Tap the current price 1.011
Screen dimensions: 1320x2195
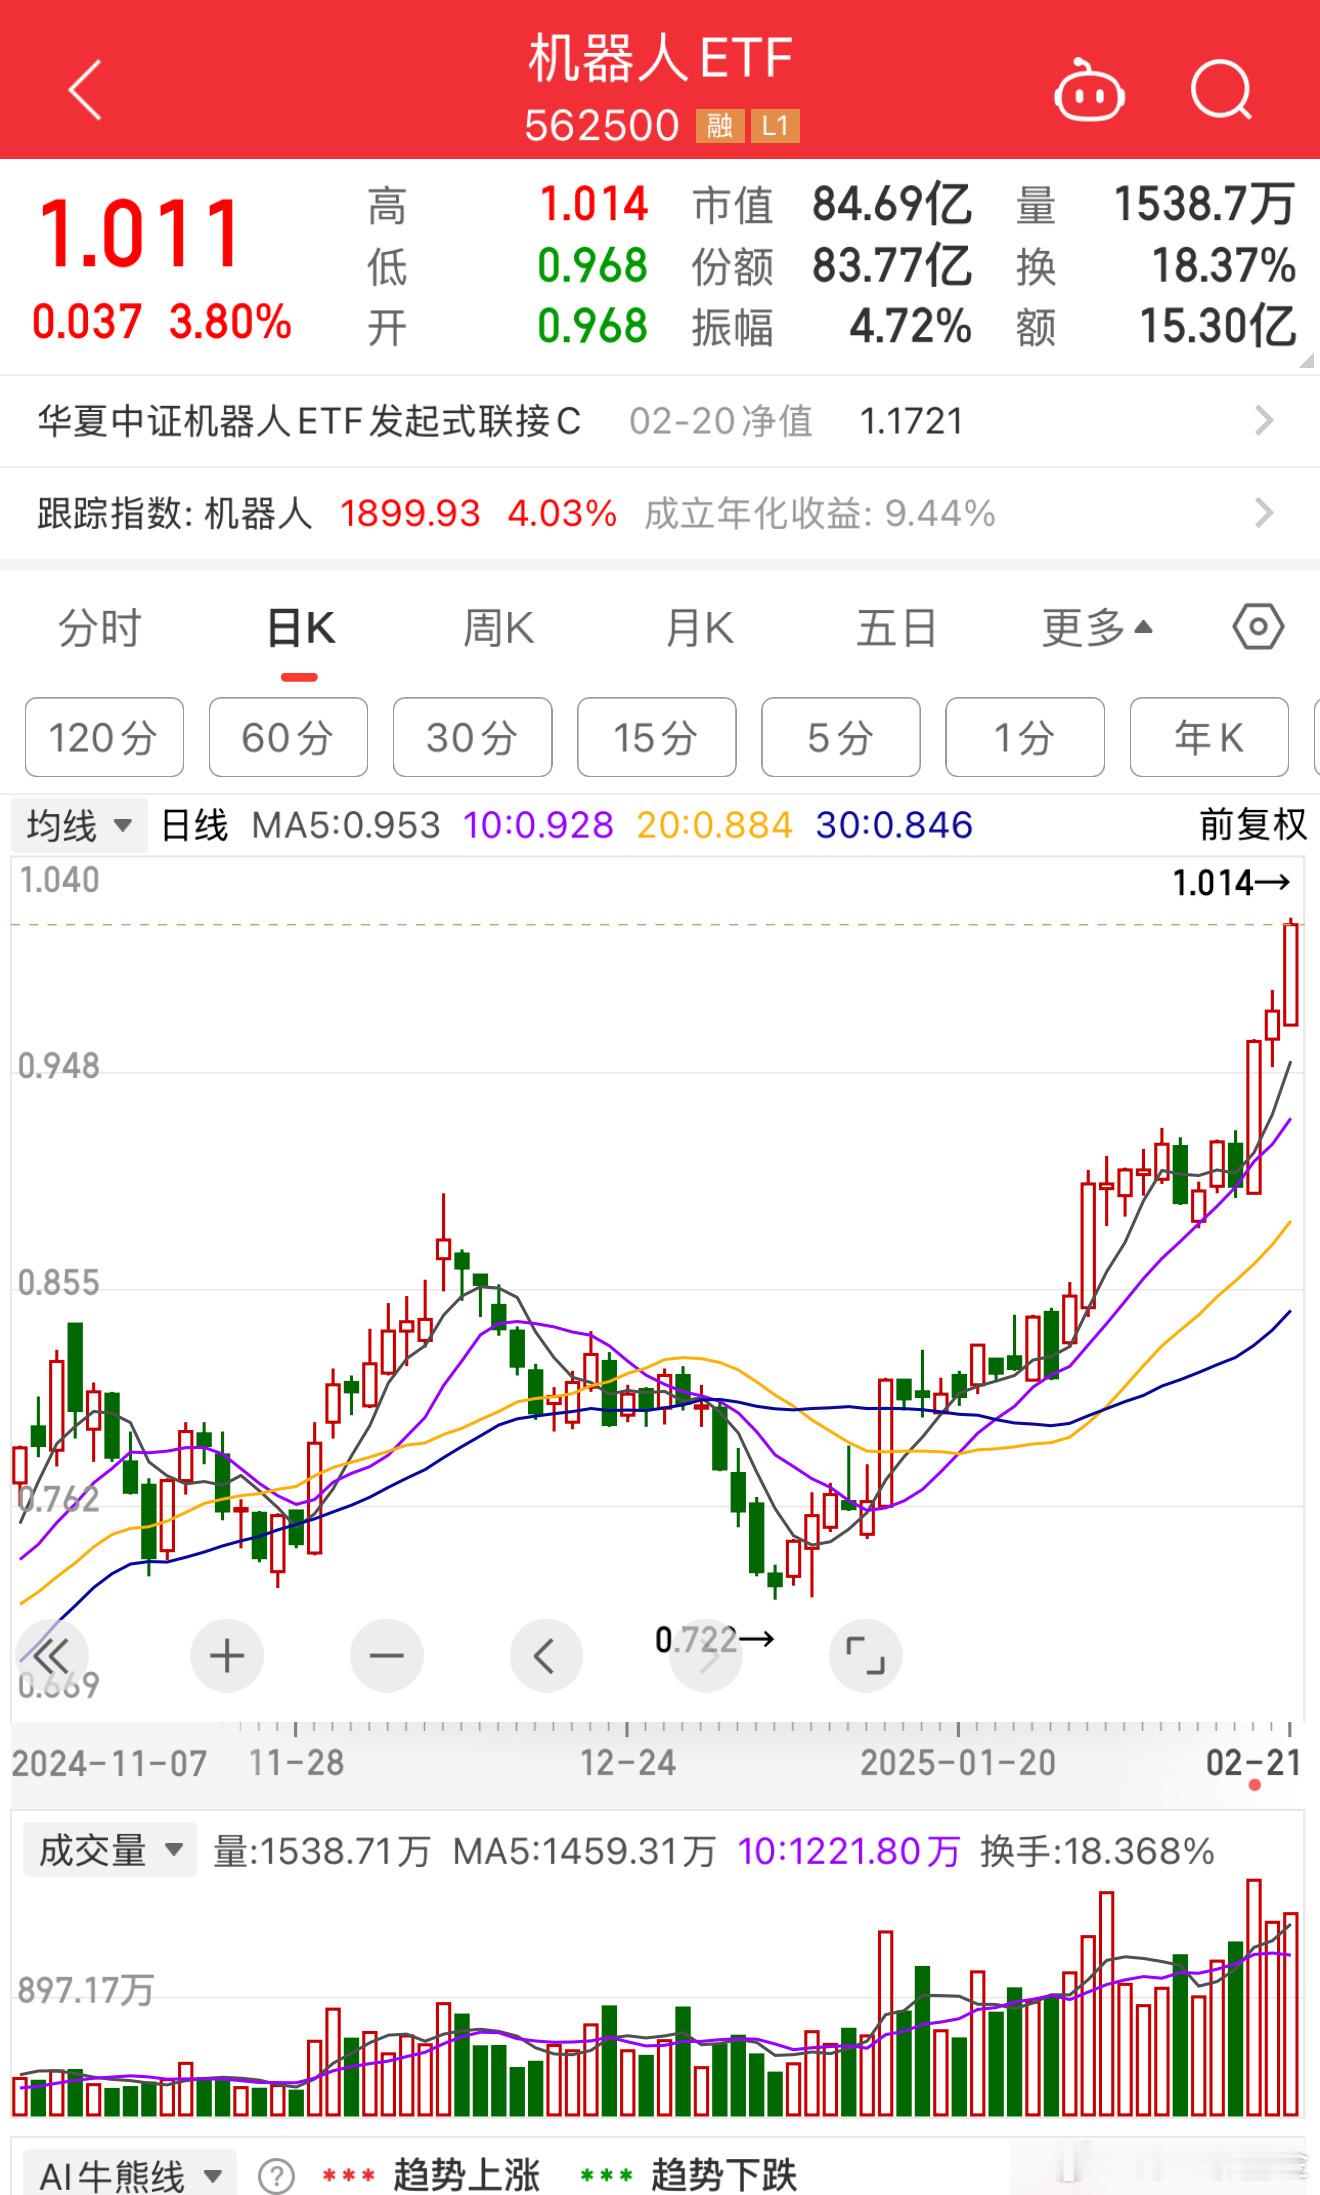pos(139,235)
